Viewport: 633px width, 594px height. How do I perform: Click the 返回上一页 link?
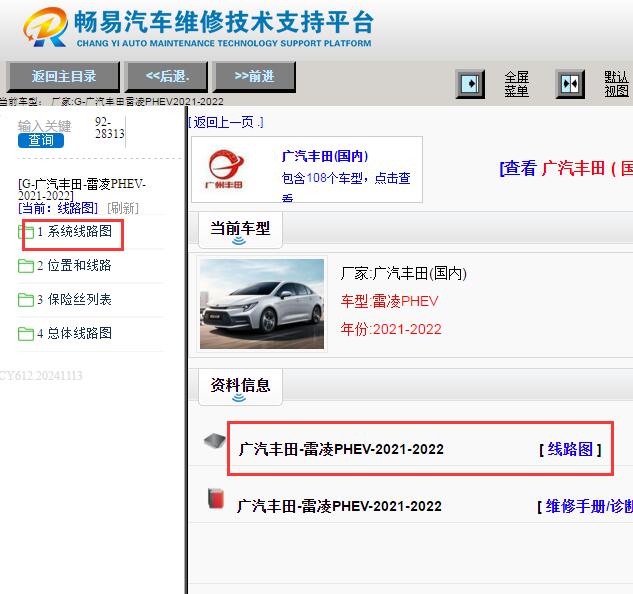pos(226,122)
